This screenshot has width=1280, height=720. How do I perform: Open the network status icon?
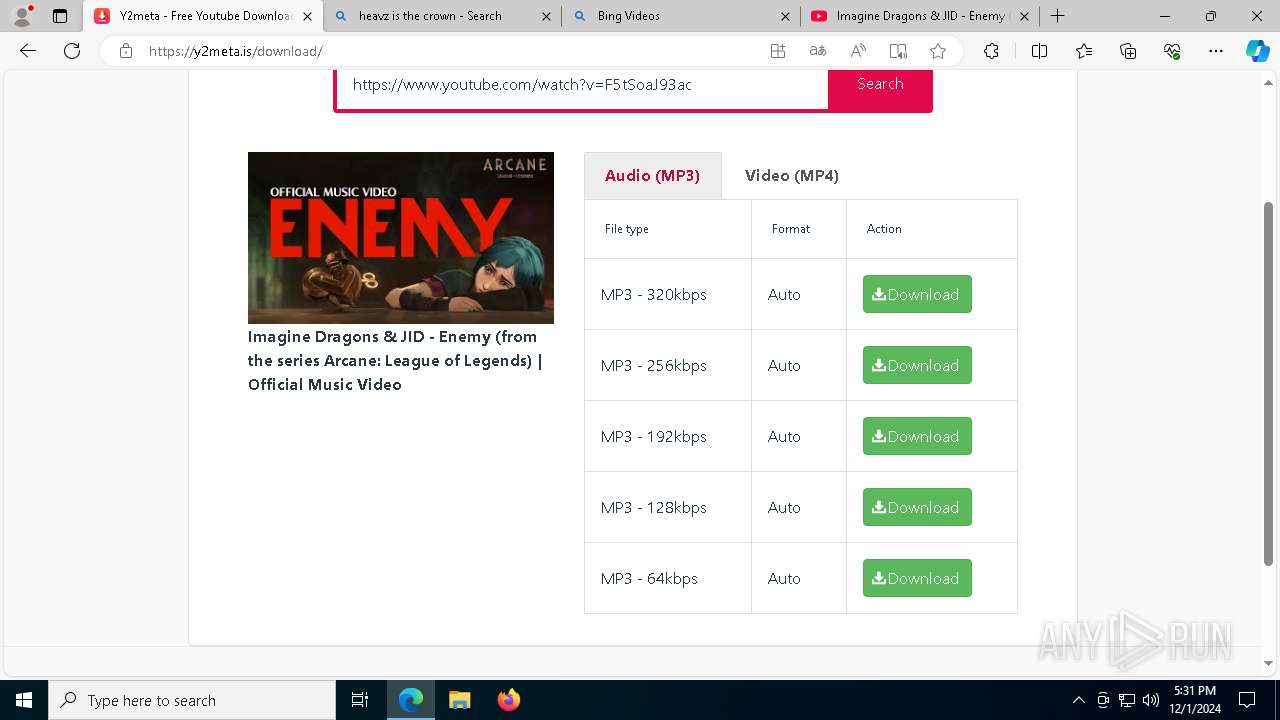click(x=1127, y=700)
